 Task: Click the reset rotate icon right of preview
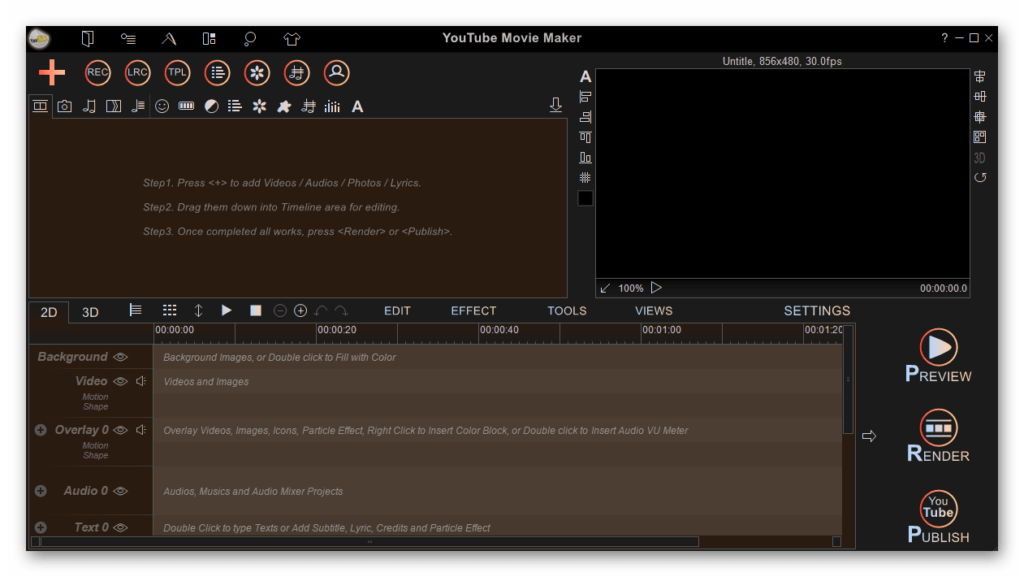click(980, 178)
